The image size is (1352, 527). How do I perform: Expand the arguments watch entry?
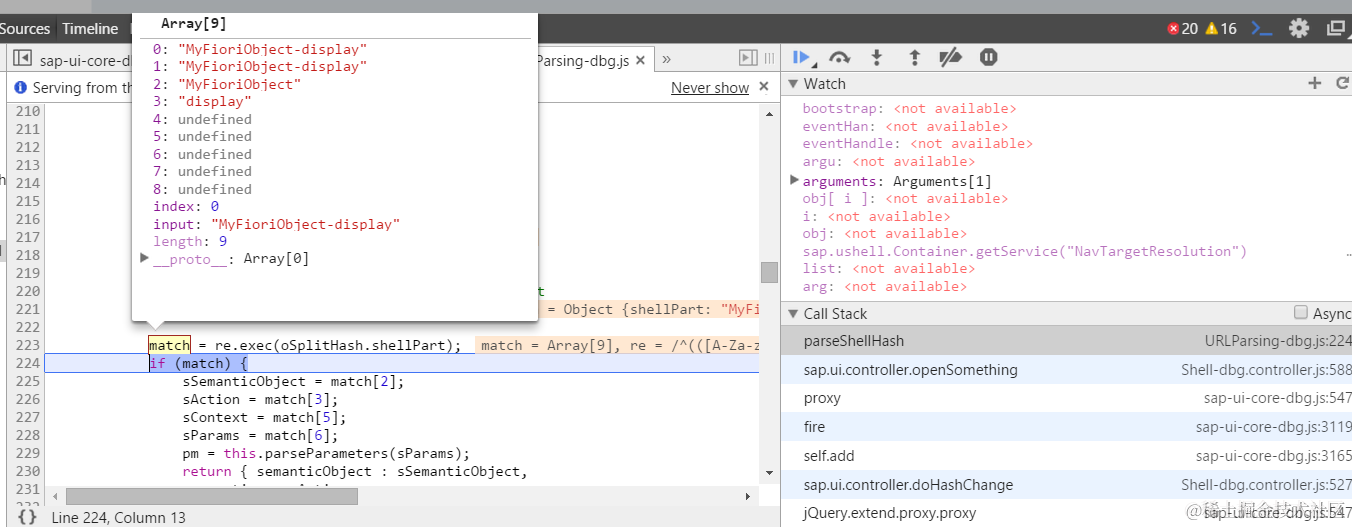pyautogui.click(x=794, y=180)
